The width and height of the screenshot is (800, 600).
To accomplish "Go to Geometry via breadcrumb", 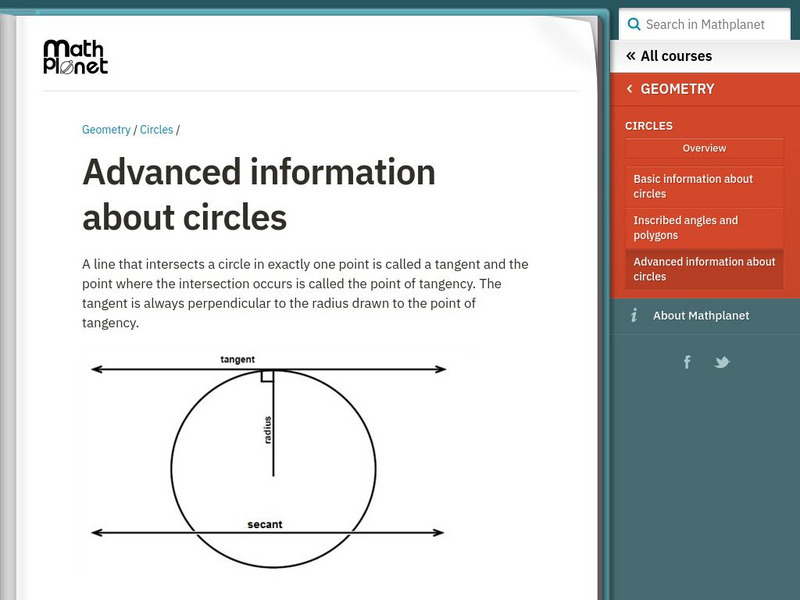I will (106, 130).
